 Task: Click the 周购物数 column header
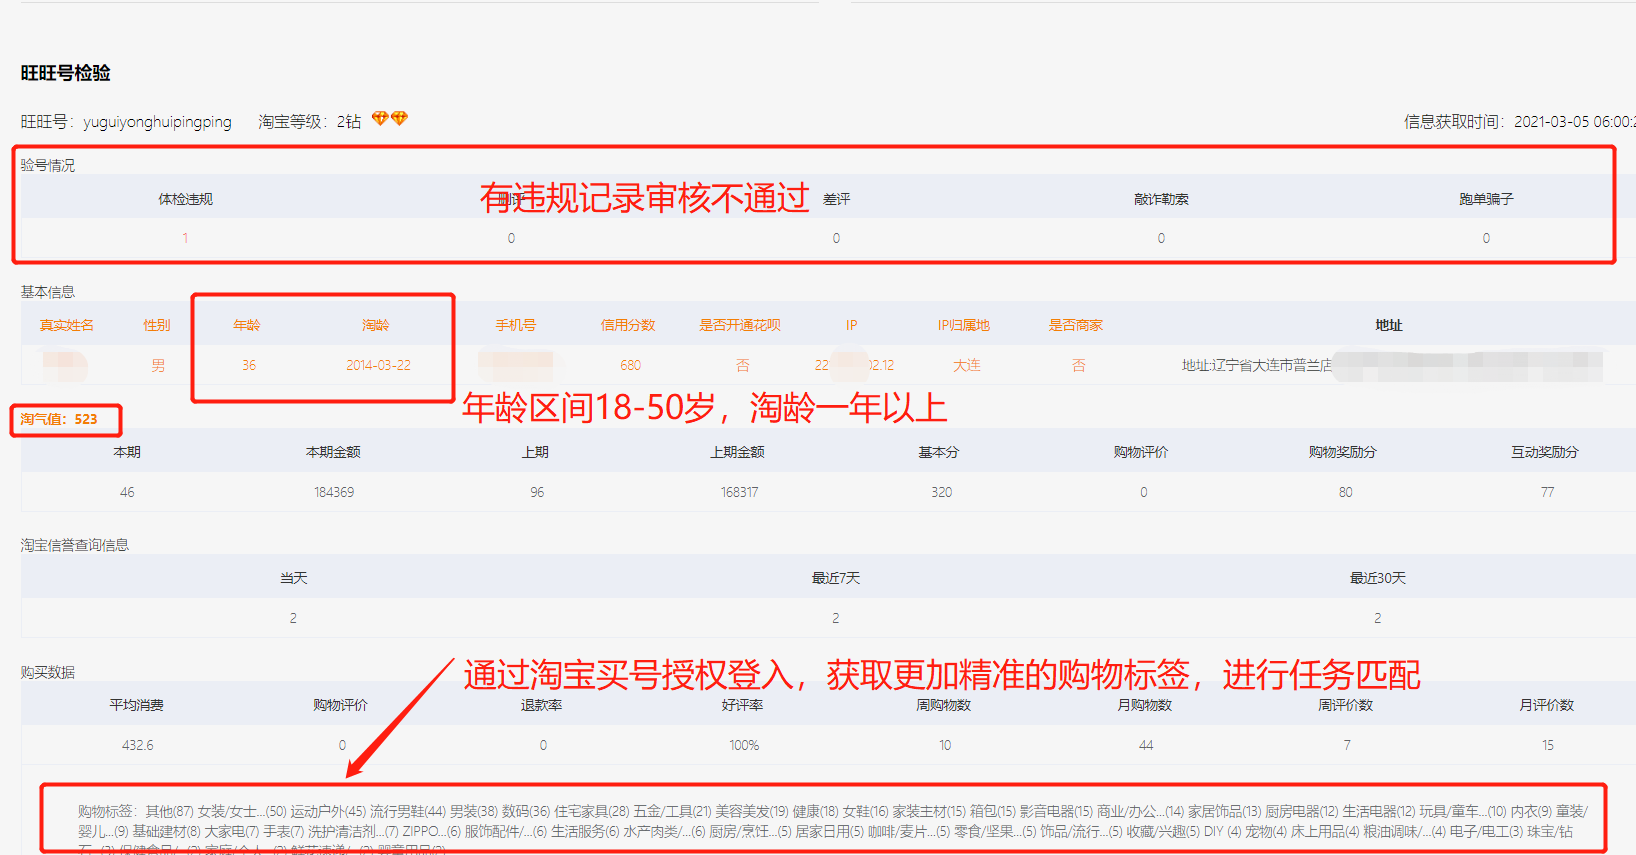944,705
